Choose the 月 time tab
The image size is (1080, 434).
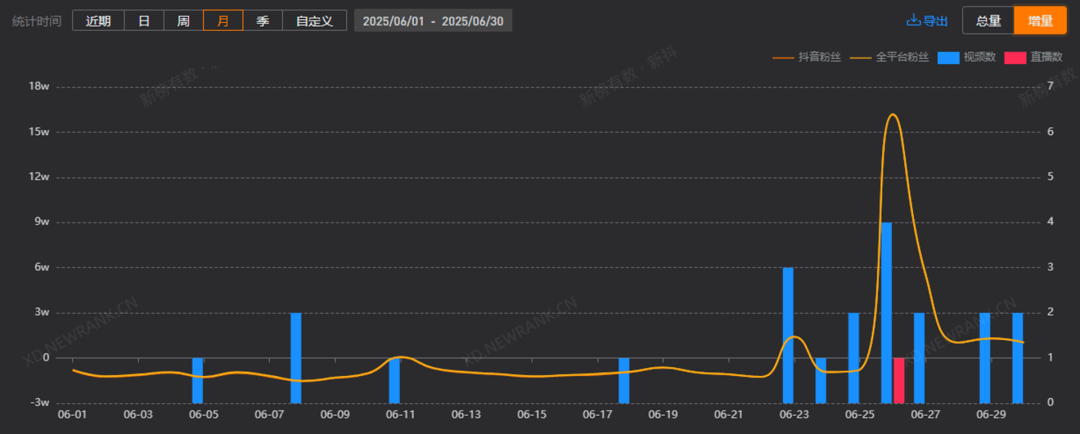tap(223, 21)
